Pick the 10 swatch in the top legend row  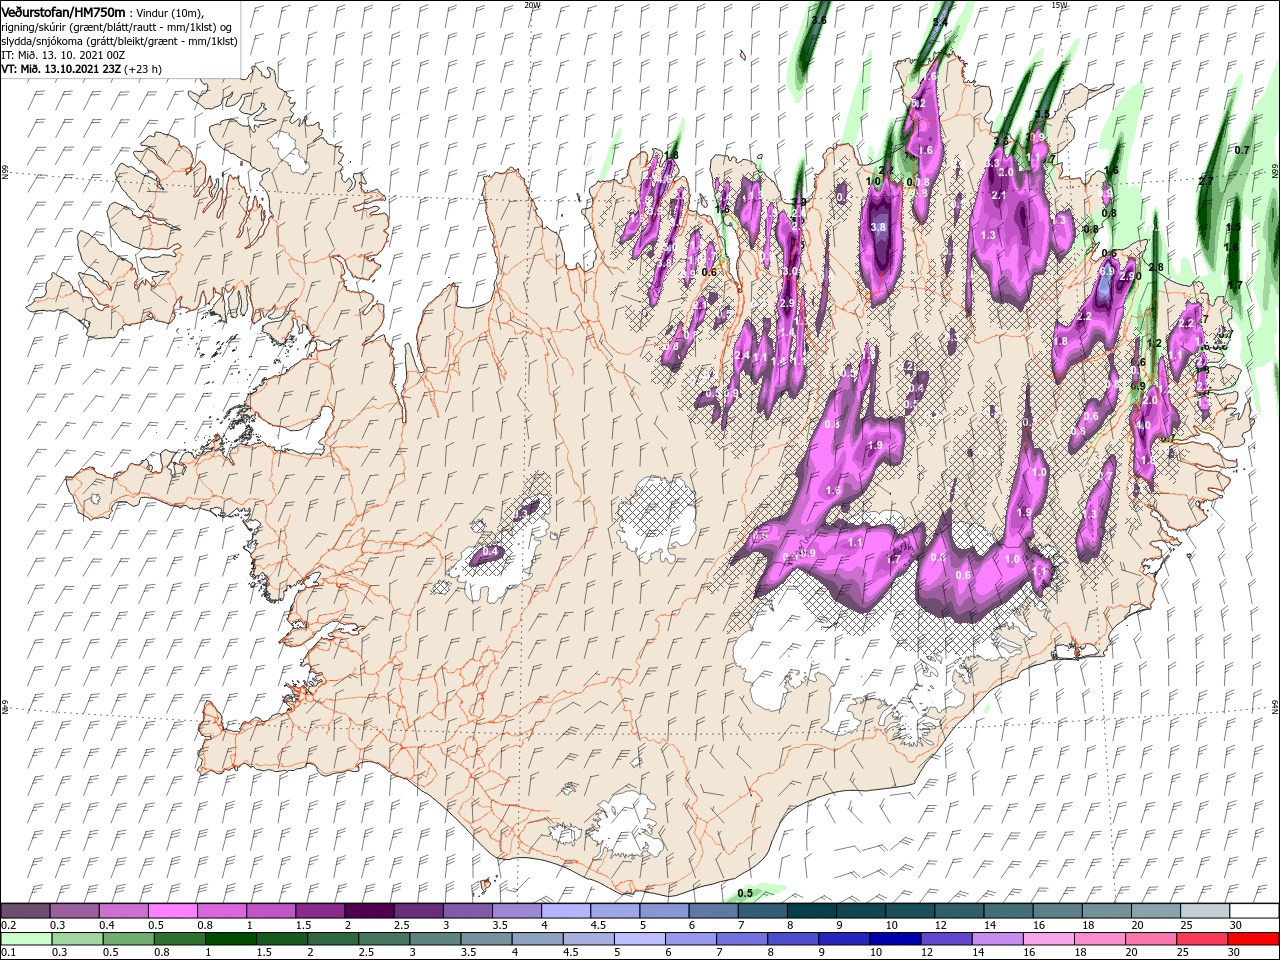(910, 911)
